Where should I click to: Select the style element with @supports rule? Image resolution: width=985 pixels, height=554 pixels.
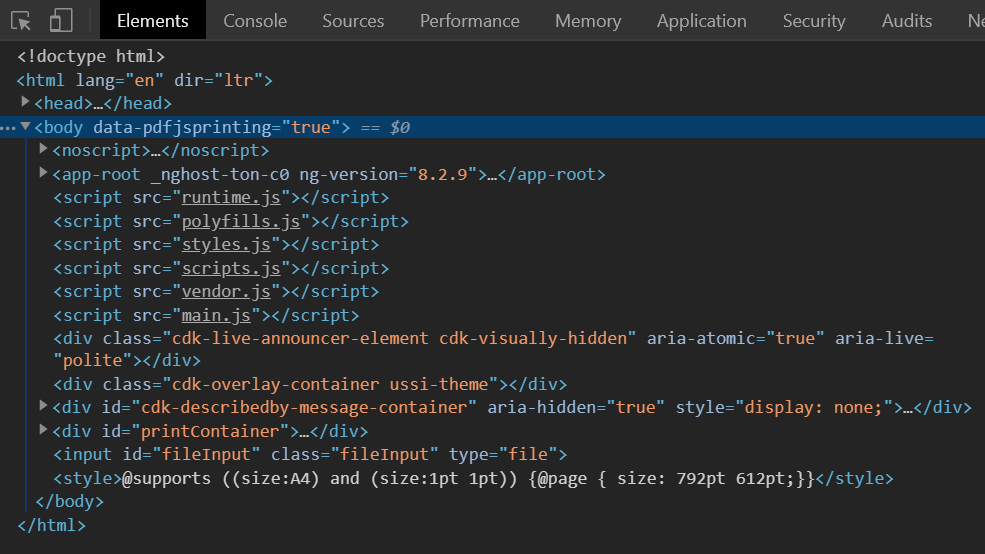pyautogui.click(x=473, y=479)
